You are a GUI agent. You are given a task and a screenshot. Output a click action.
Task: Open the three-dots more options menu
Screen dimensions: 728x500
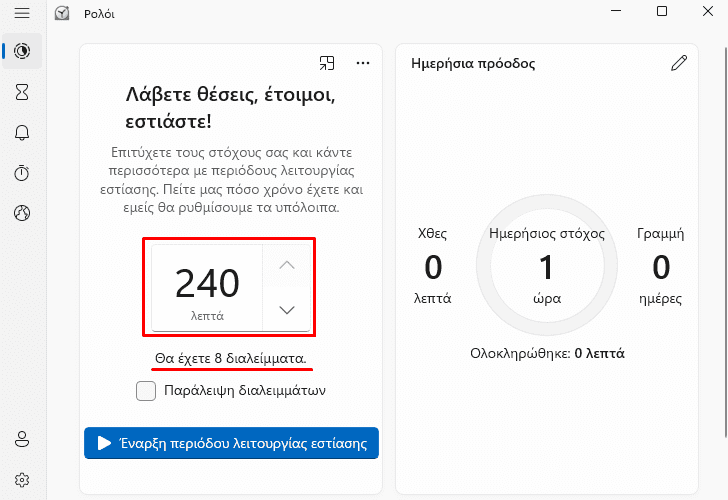(x=363, y=63)
